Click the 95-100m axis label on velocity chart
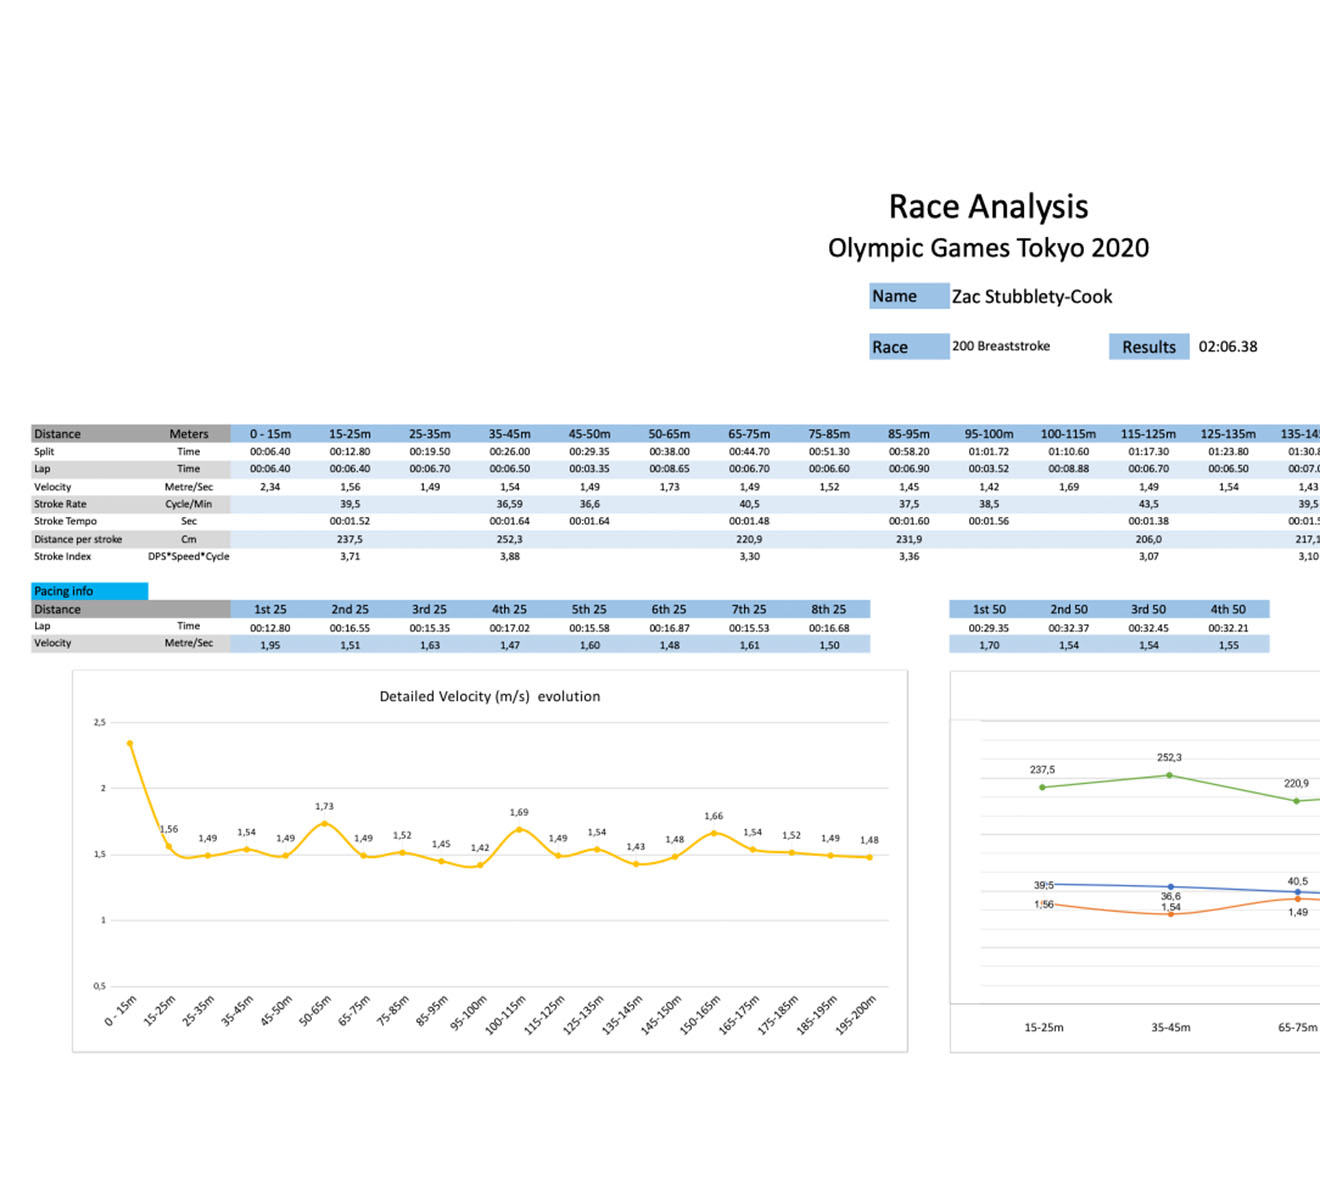Image resolution: width=1320 pixels, height=1200 pixels. (468, 1012)
